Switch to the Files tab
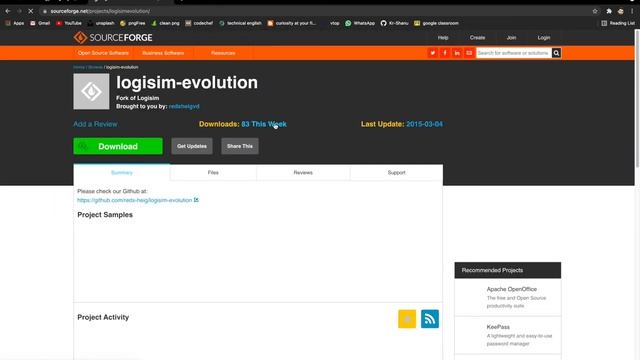Image resolution: width=640 pixels, height=360 pixels. coord(213,173)
